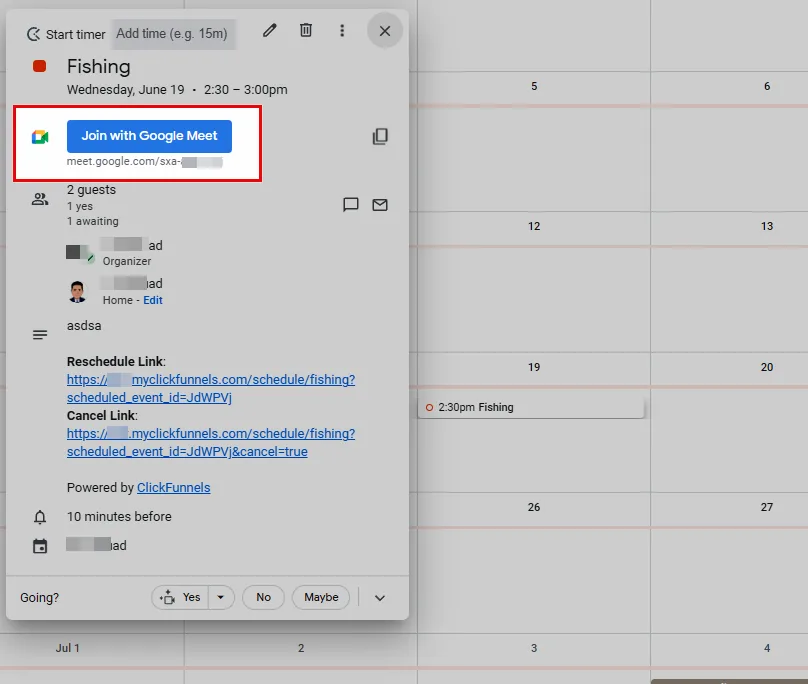Click the red event color square
Image resolution: width=808 pixels, height=684 pixels.
40,66
